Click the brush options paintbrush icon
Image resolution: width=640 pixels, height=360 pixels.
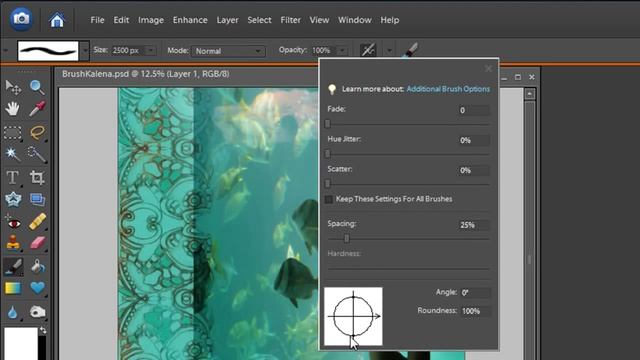tap(411, 50)
